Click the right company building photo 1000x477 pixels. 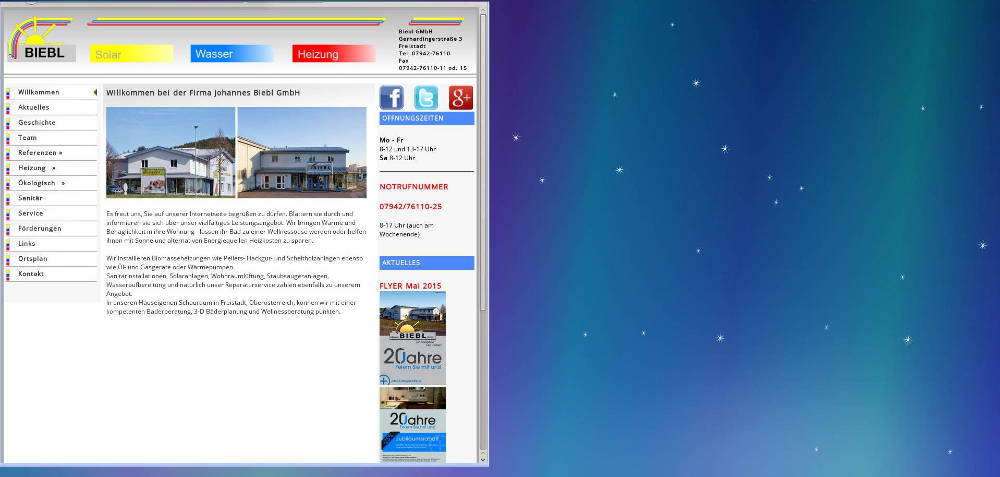302,152
